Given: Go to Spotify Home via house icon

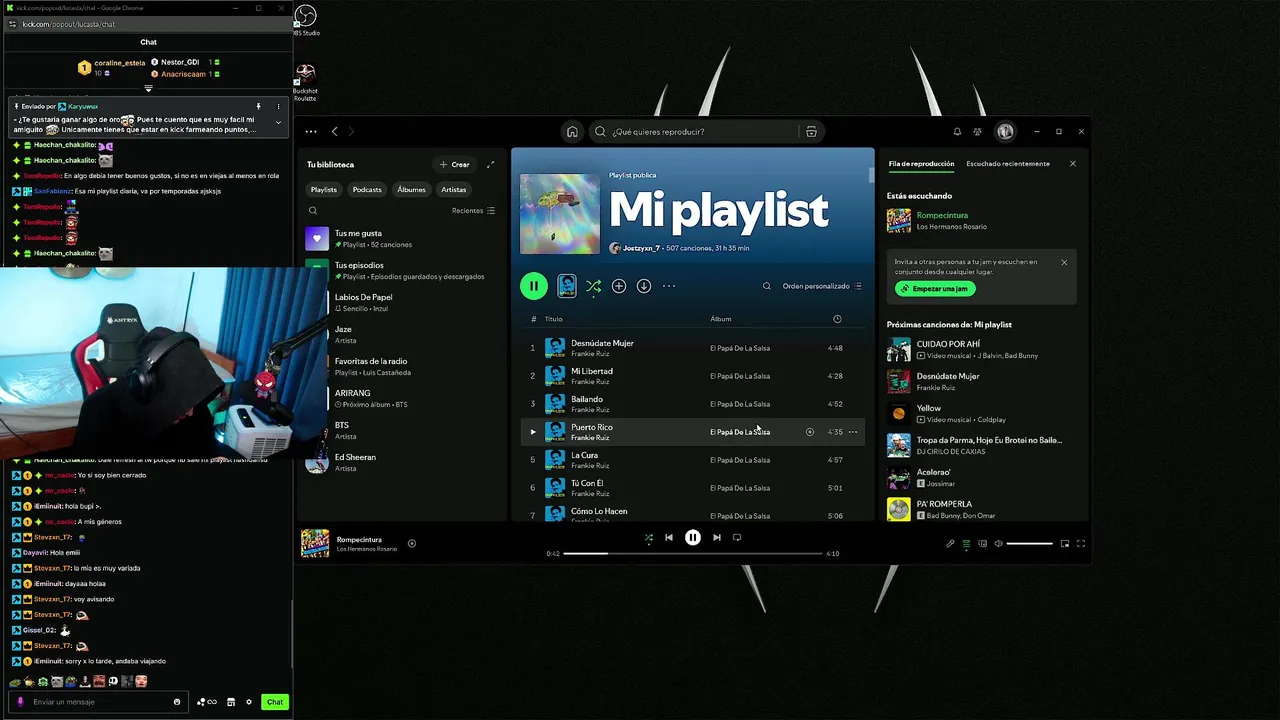Looking at the screenshot, I should (x=572, y=131).
